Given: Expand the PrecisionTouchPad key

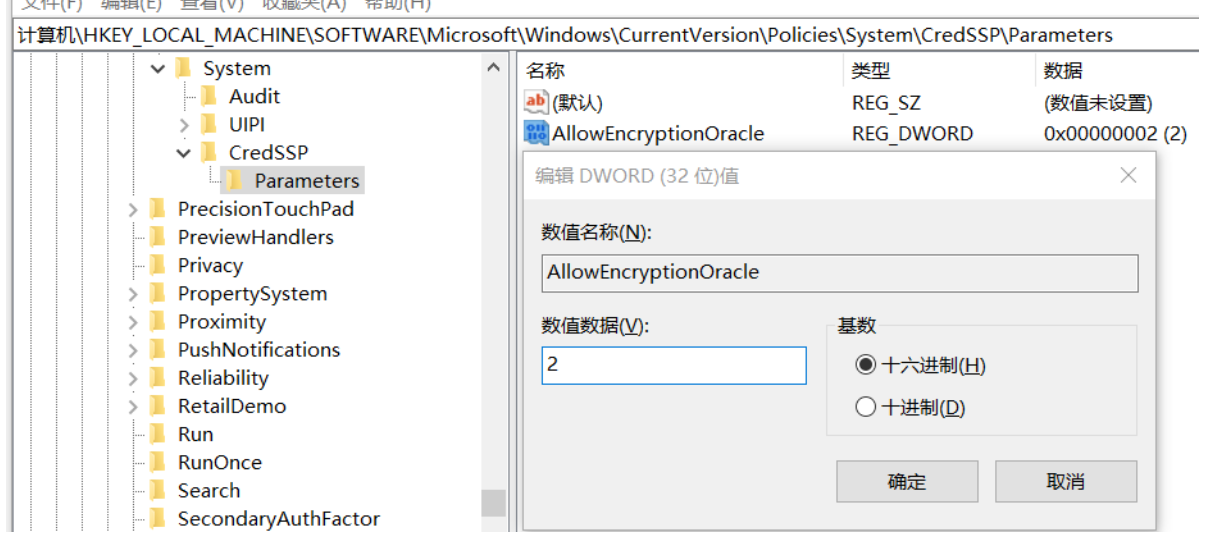Looking at the screenshot, I should point(133,209).
